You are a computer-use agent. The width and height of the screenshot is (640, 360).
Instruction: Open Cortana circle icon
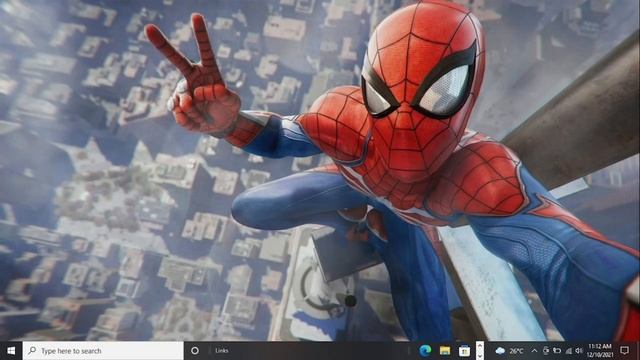click(x=195, y=351)
